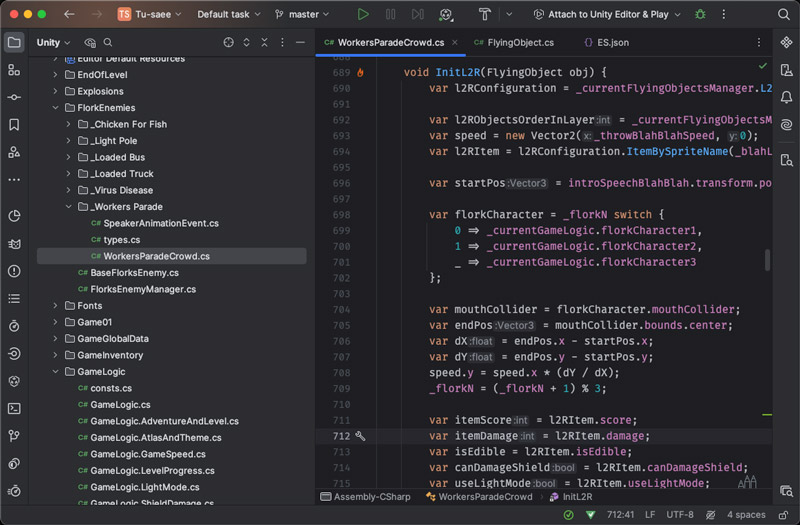Open the Bookmarks tool window
Viewport: 800px width, 525px height.
coord(14,125)
